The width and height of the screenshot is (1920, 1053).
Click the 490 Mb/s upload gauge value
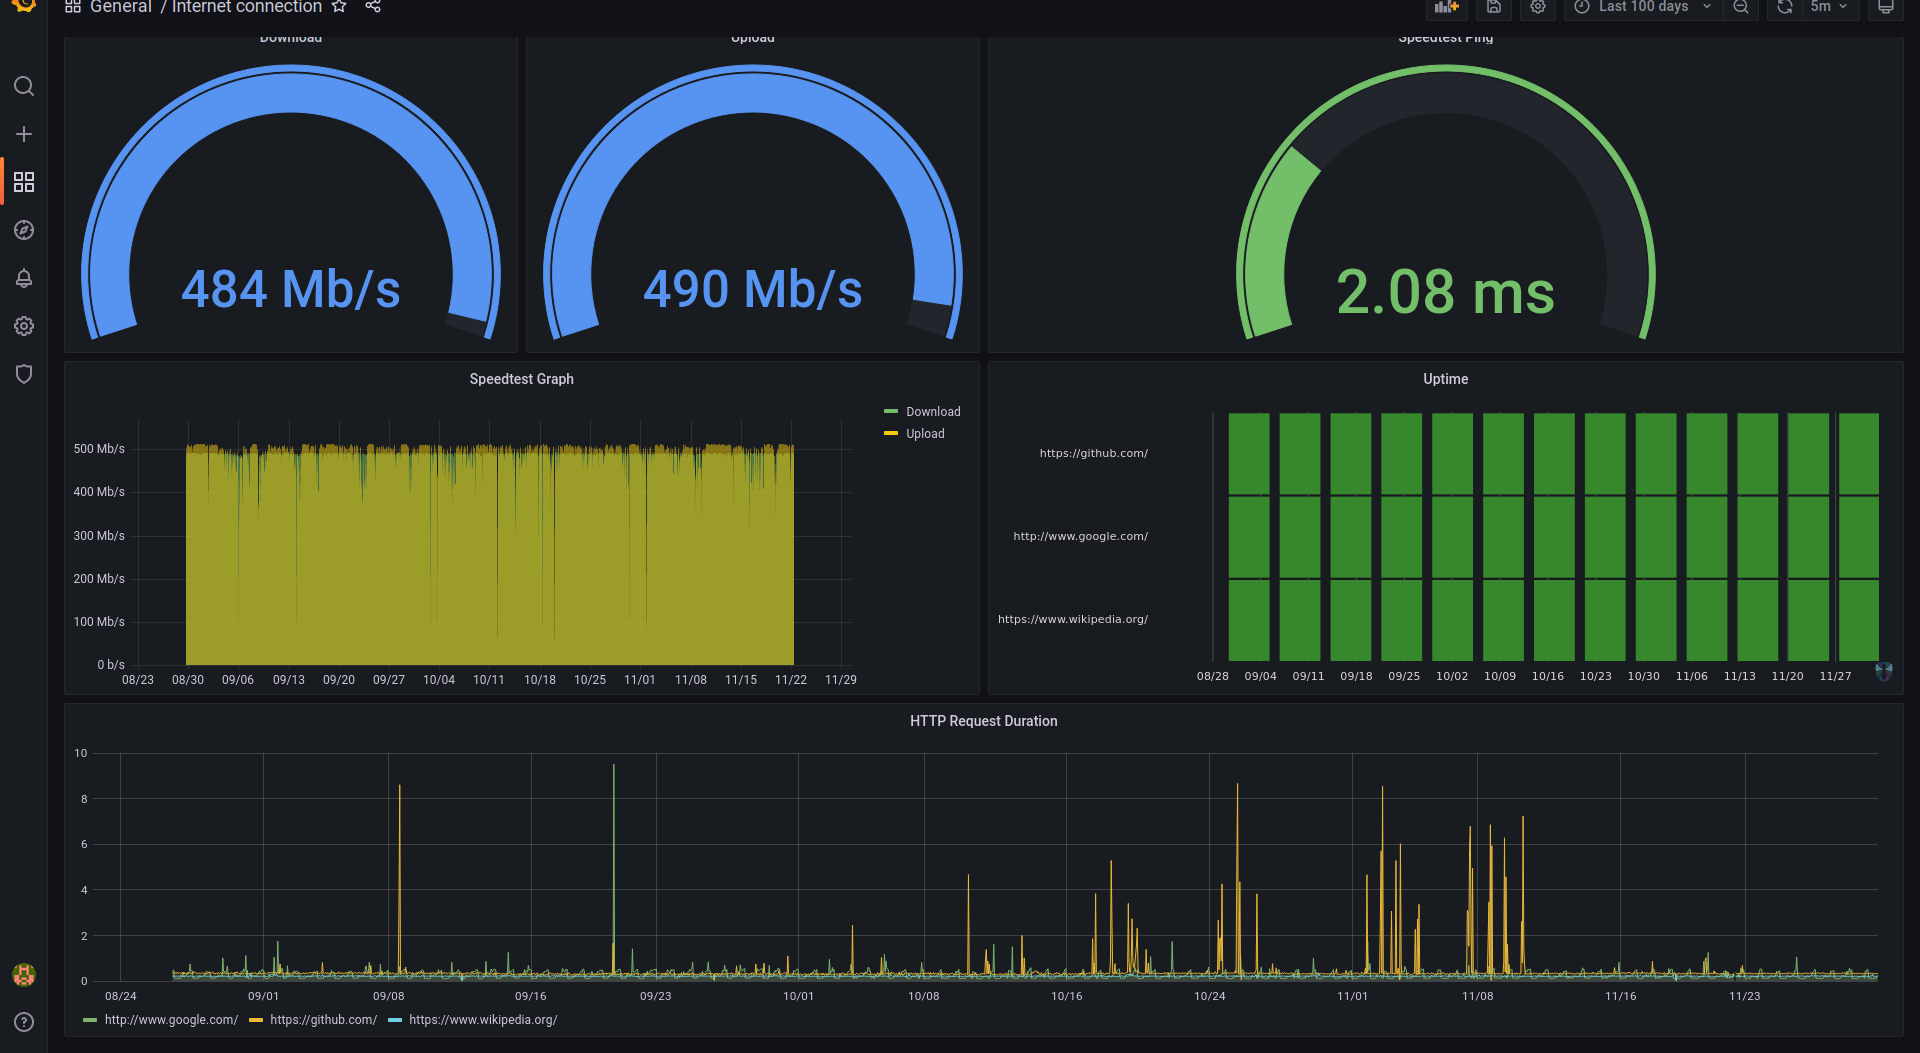click(753, 290)
